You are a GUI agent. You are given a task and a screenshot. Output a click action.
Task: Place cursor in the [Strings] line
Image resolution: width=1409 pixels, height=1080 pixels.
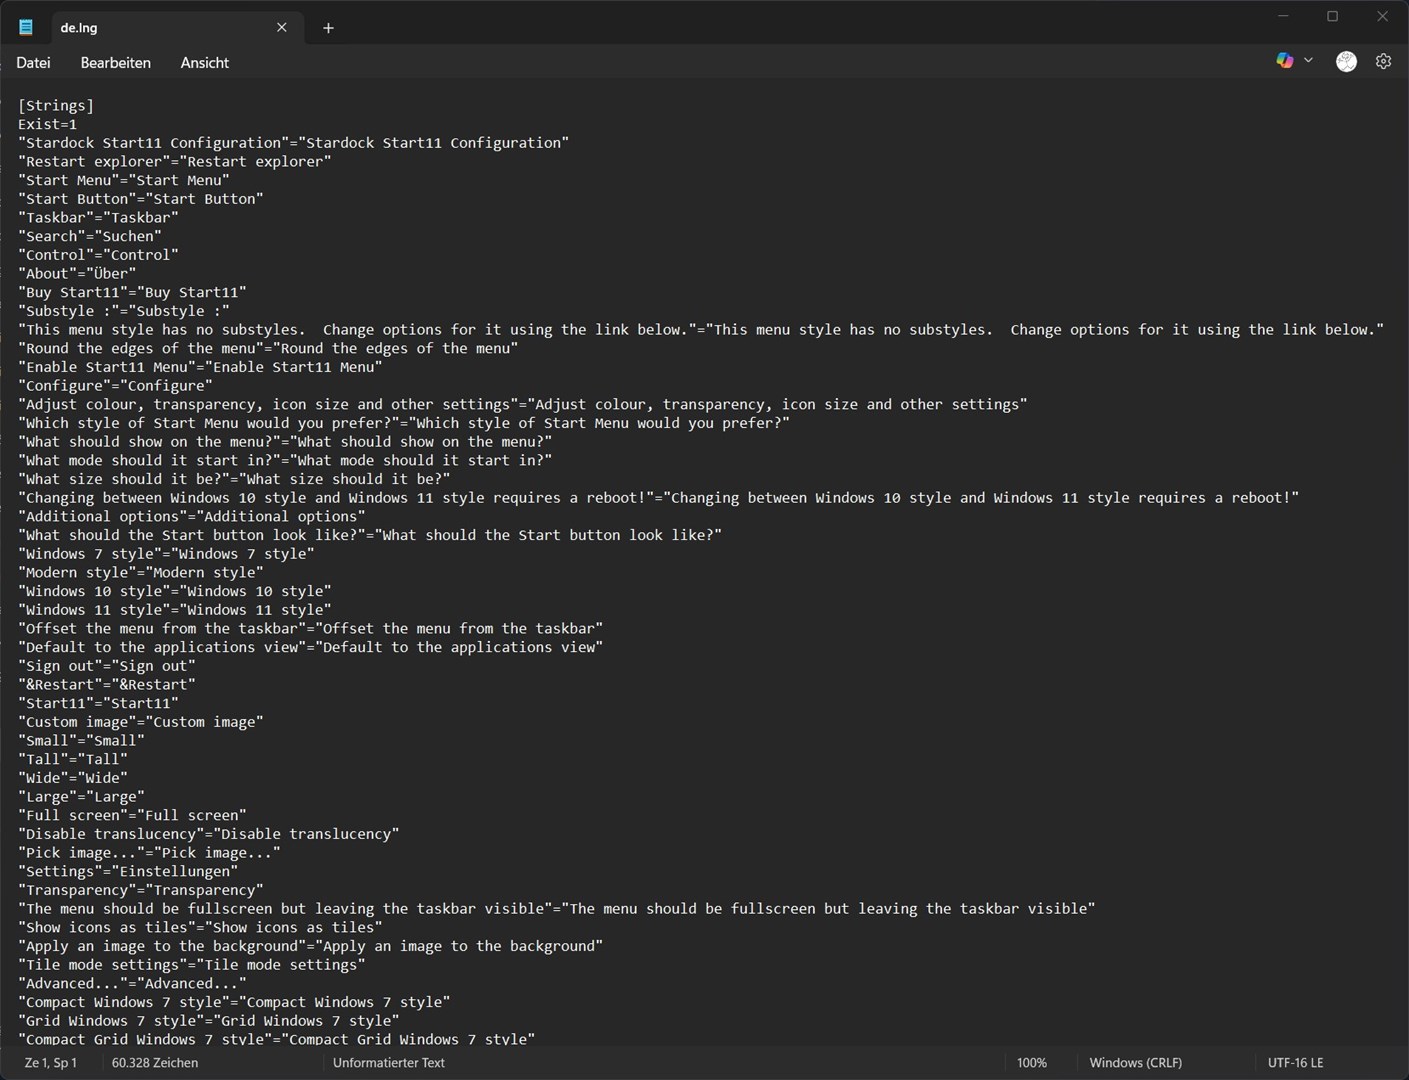56,106
